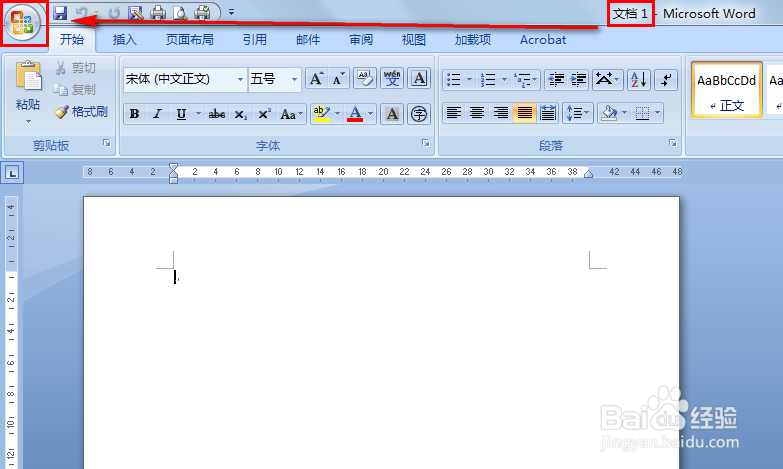Click the Grow Font icon
Viewport: 783px width, 469px height.
[x=317, y=79]
